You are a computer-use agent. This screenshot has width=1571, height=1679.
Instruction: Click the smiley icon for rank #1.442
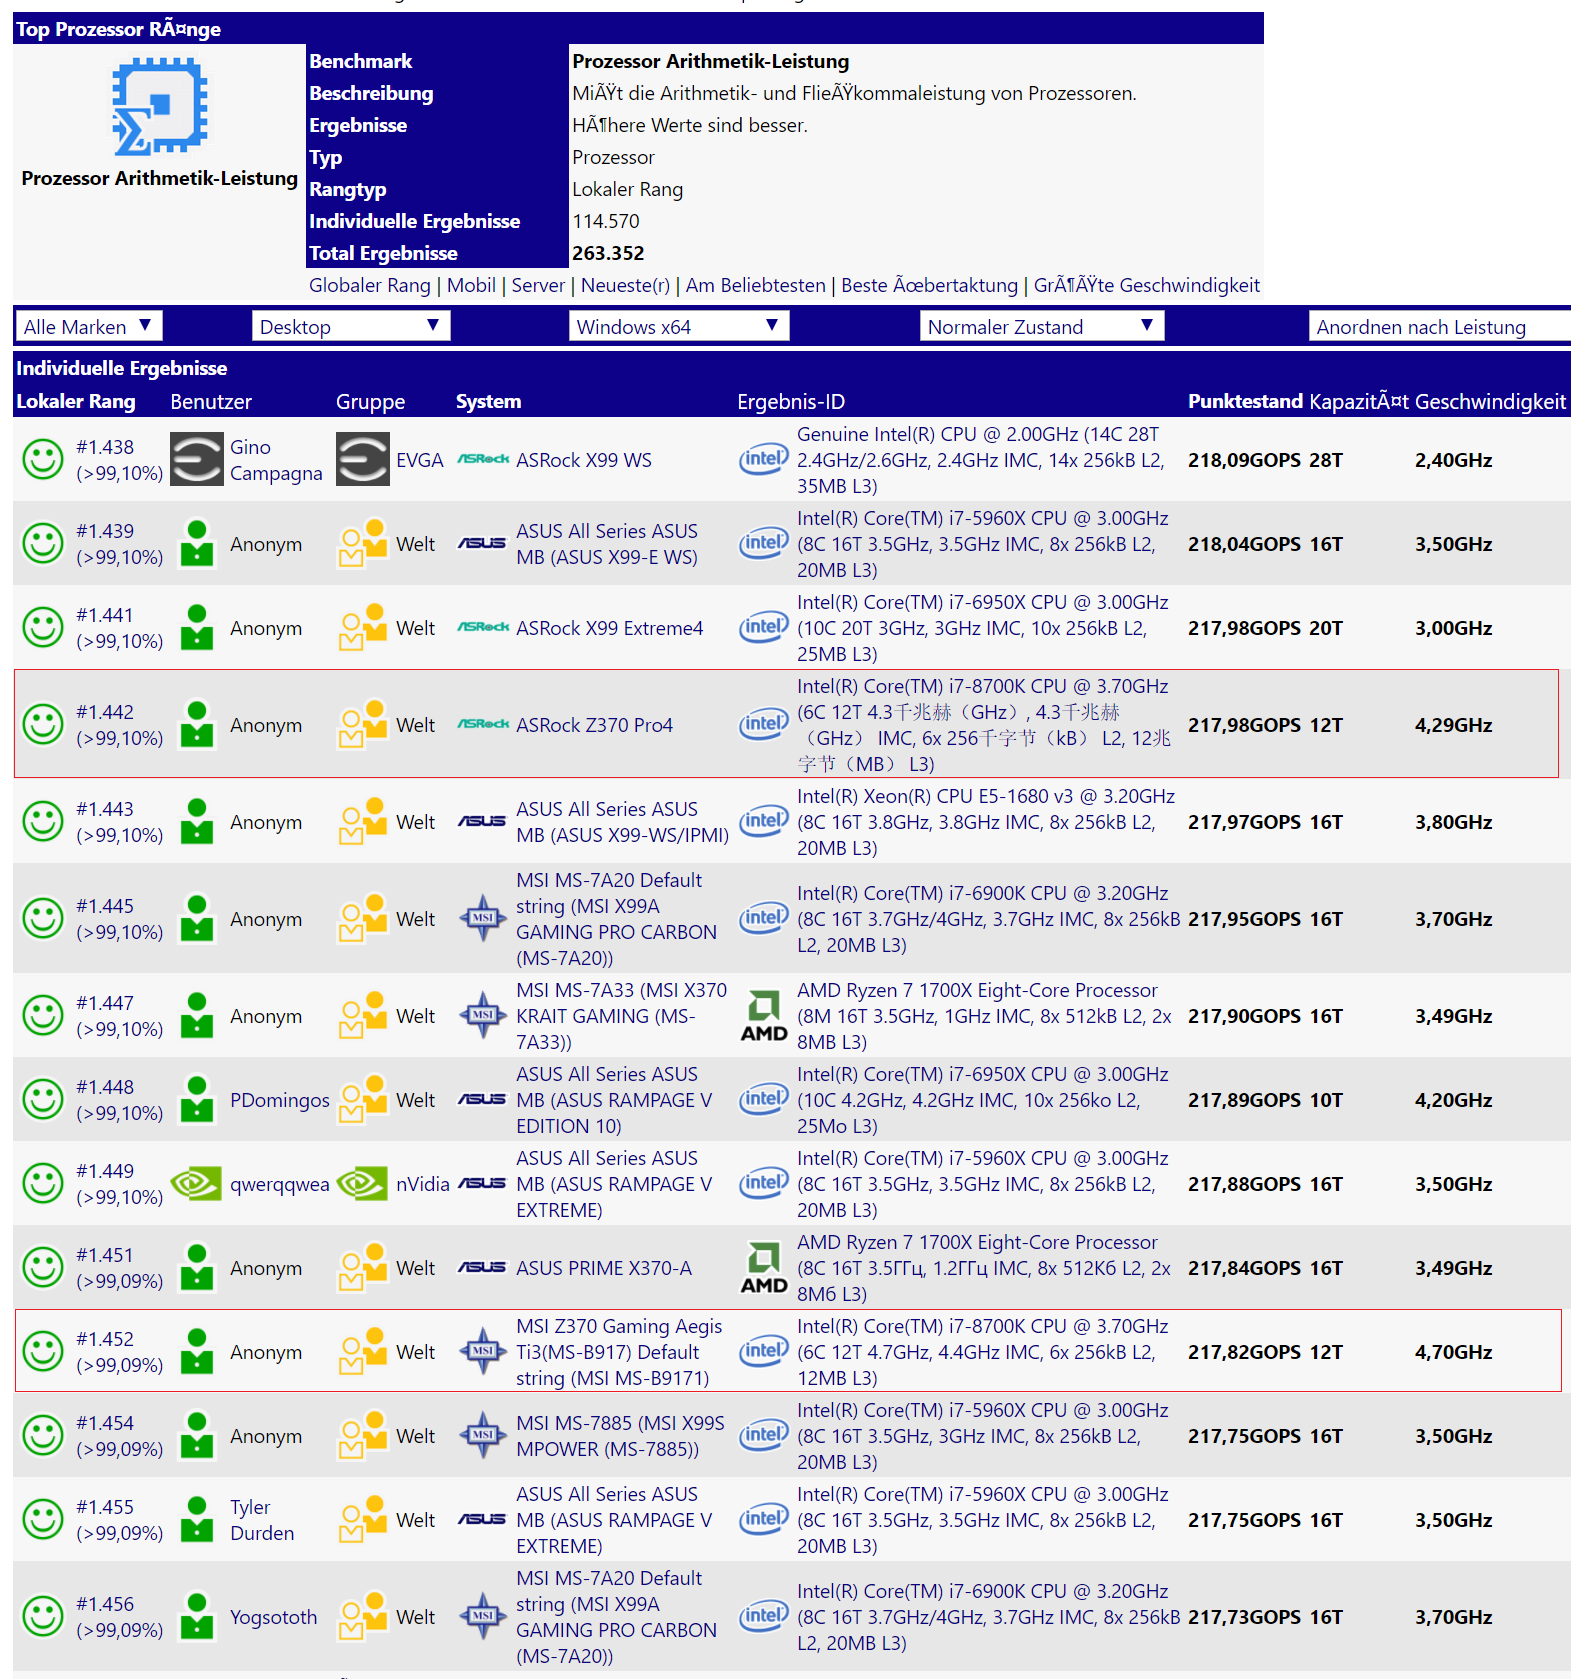(43, 725)
